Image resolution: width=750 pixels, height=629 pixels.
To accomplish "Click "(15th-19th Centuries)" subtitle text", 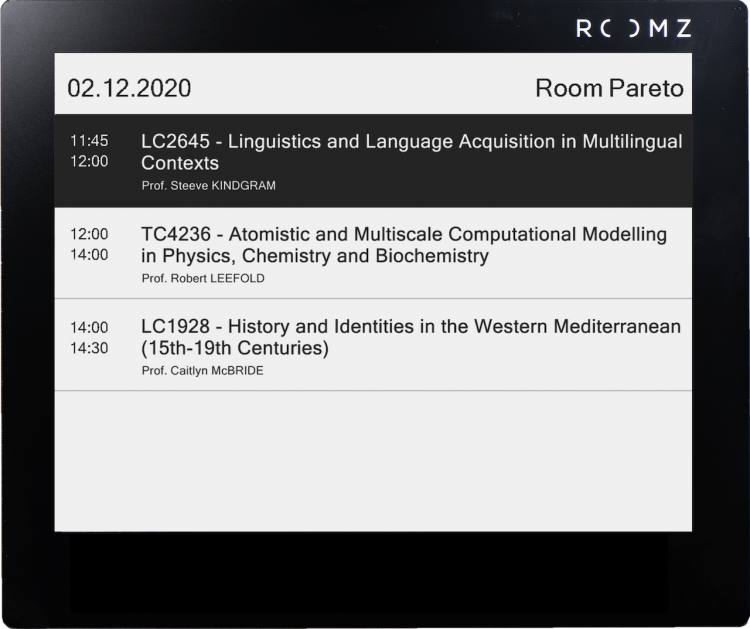I will (235, 348).
